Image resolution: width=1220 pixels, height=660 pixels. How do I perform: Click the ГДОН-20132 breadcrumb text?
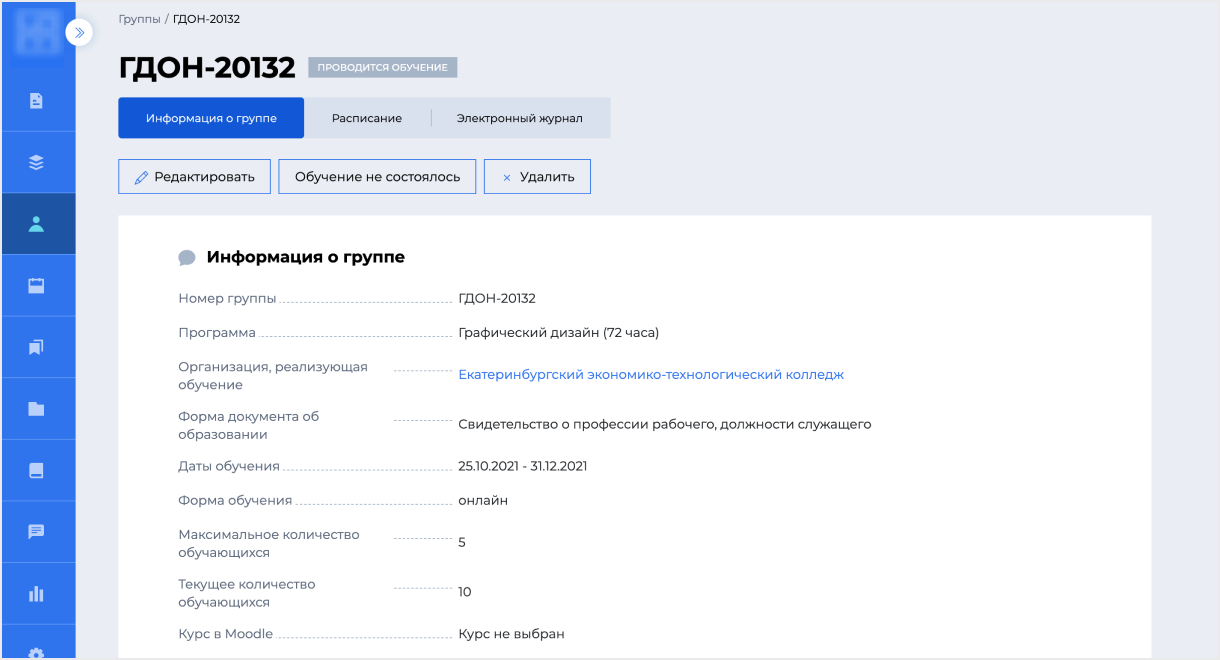click(x=206, y=19)
